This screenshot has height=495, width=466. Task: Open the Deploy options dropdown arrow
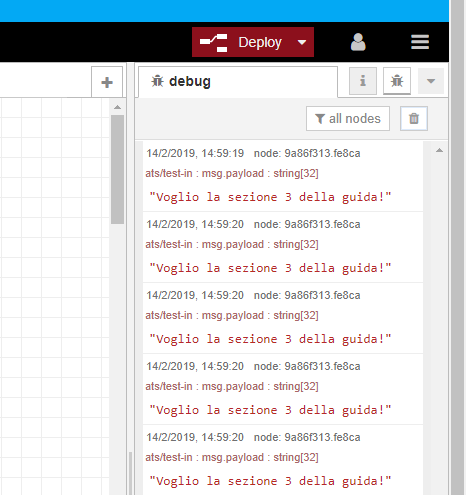coord(302,42)
